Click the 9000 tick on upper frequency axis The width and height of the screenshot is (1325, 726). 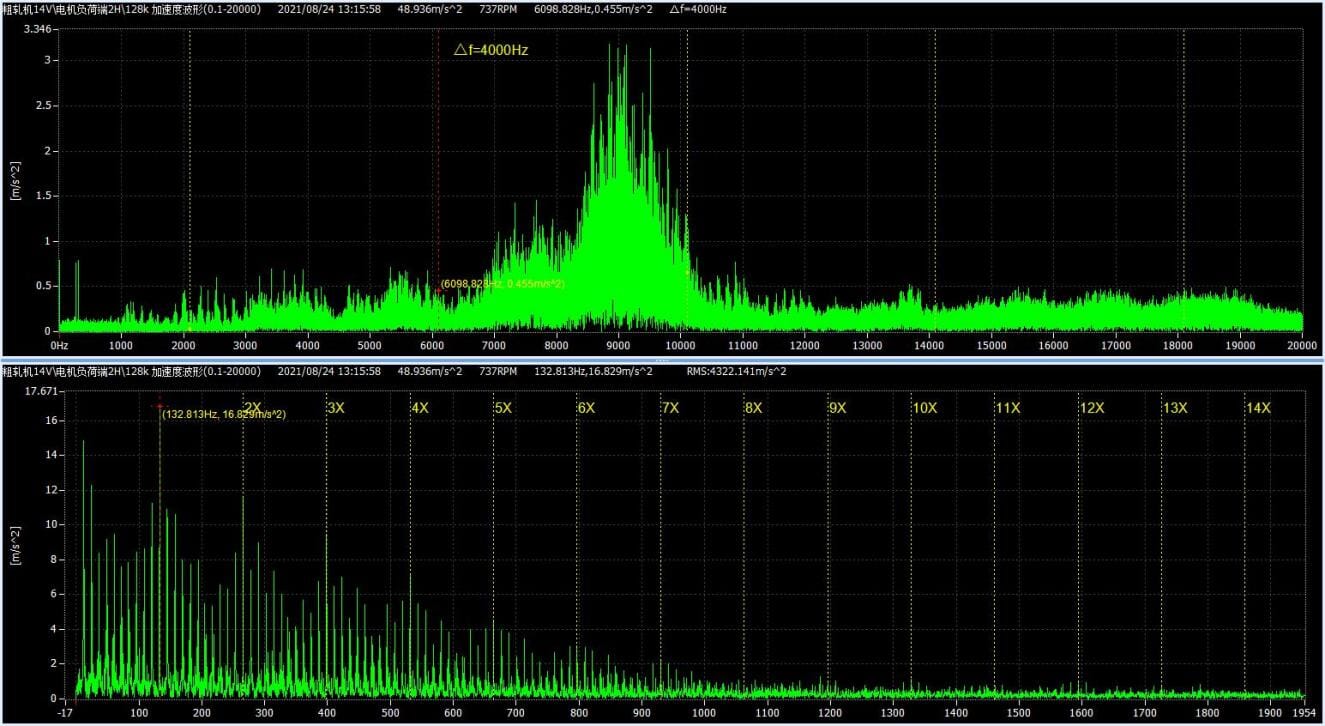[x=619, y=345]
